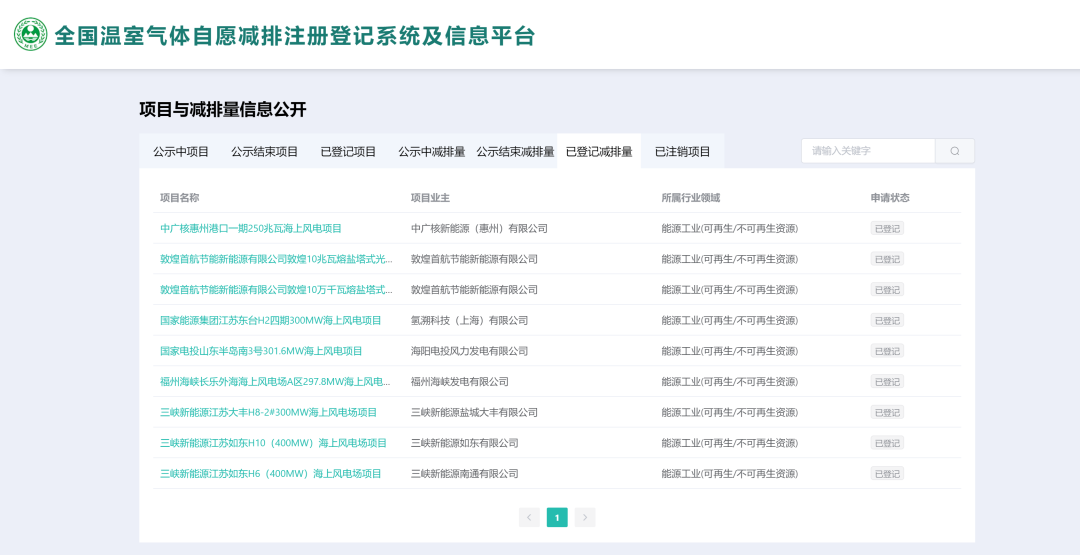Click 已登记 status badge for 中广核惠州港口 row
The height and width of the screenshot is (555, 1080).
click(x=887, y=229)
